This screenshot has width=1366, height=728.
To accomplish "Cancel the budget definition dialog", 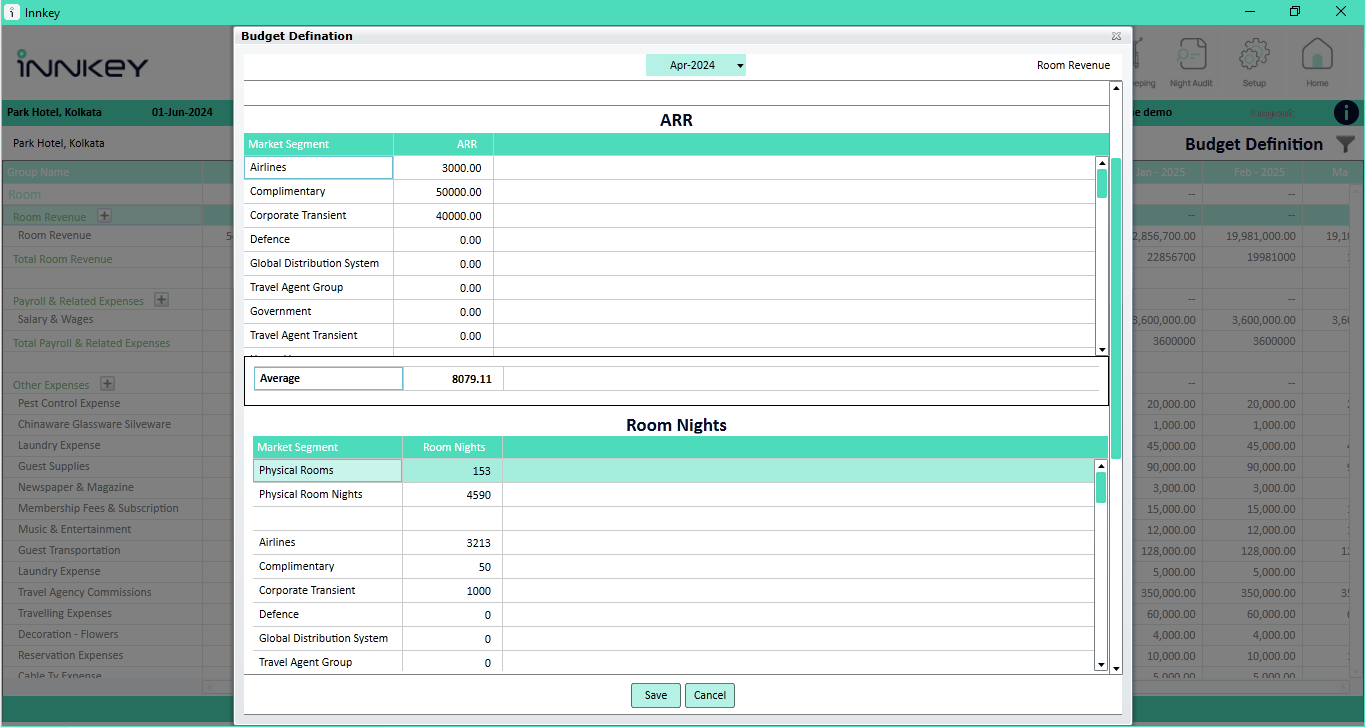I will point(710,695).
